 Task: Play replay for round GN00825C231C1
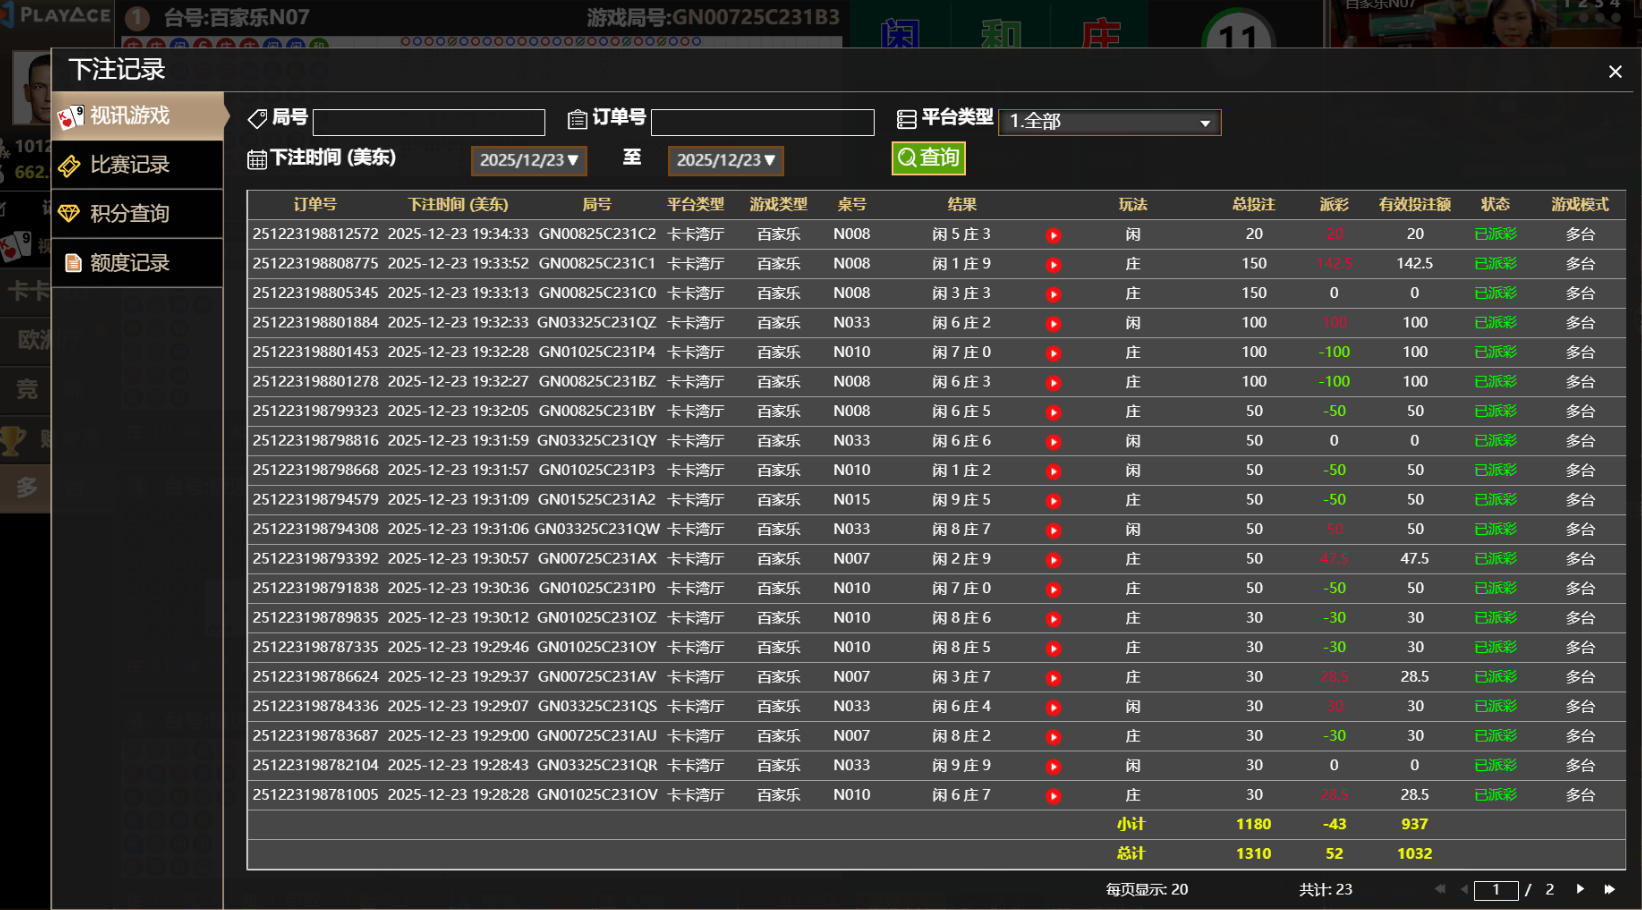point(1053,265)
